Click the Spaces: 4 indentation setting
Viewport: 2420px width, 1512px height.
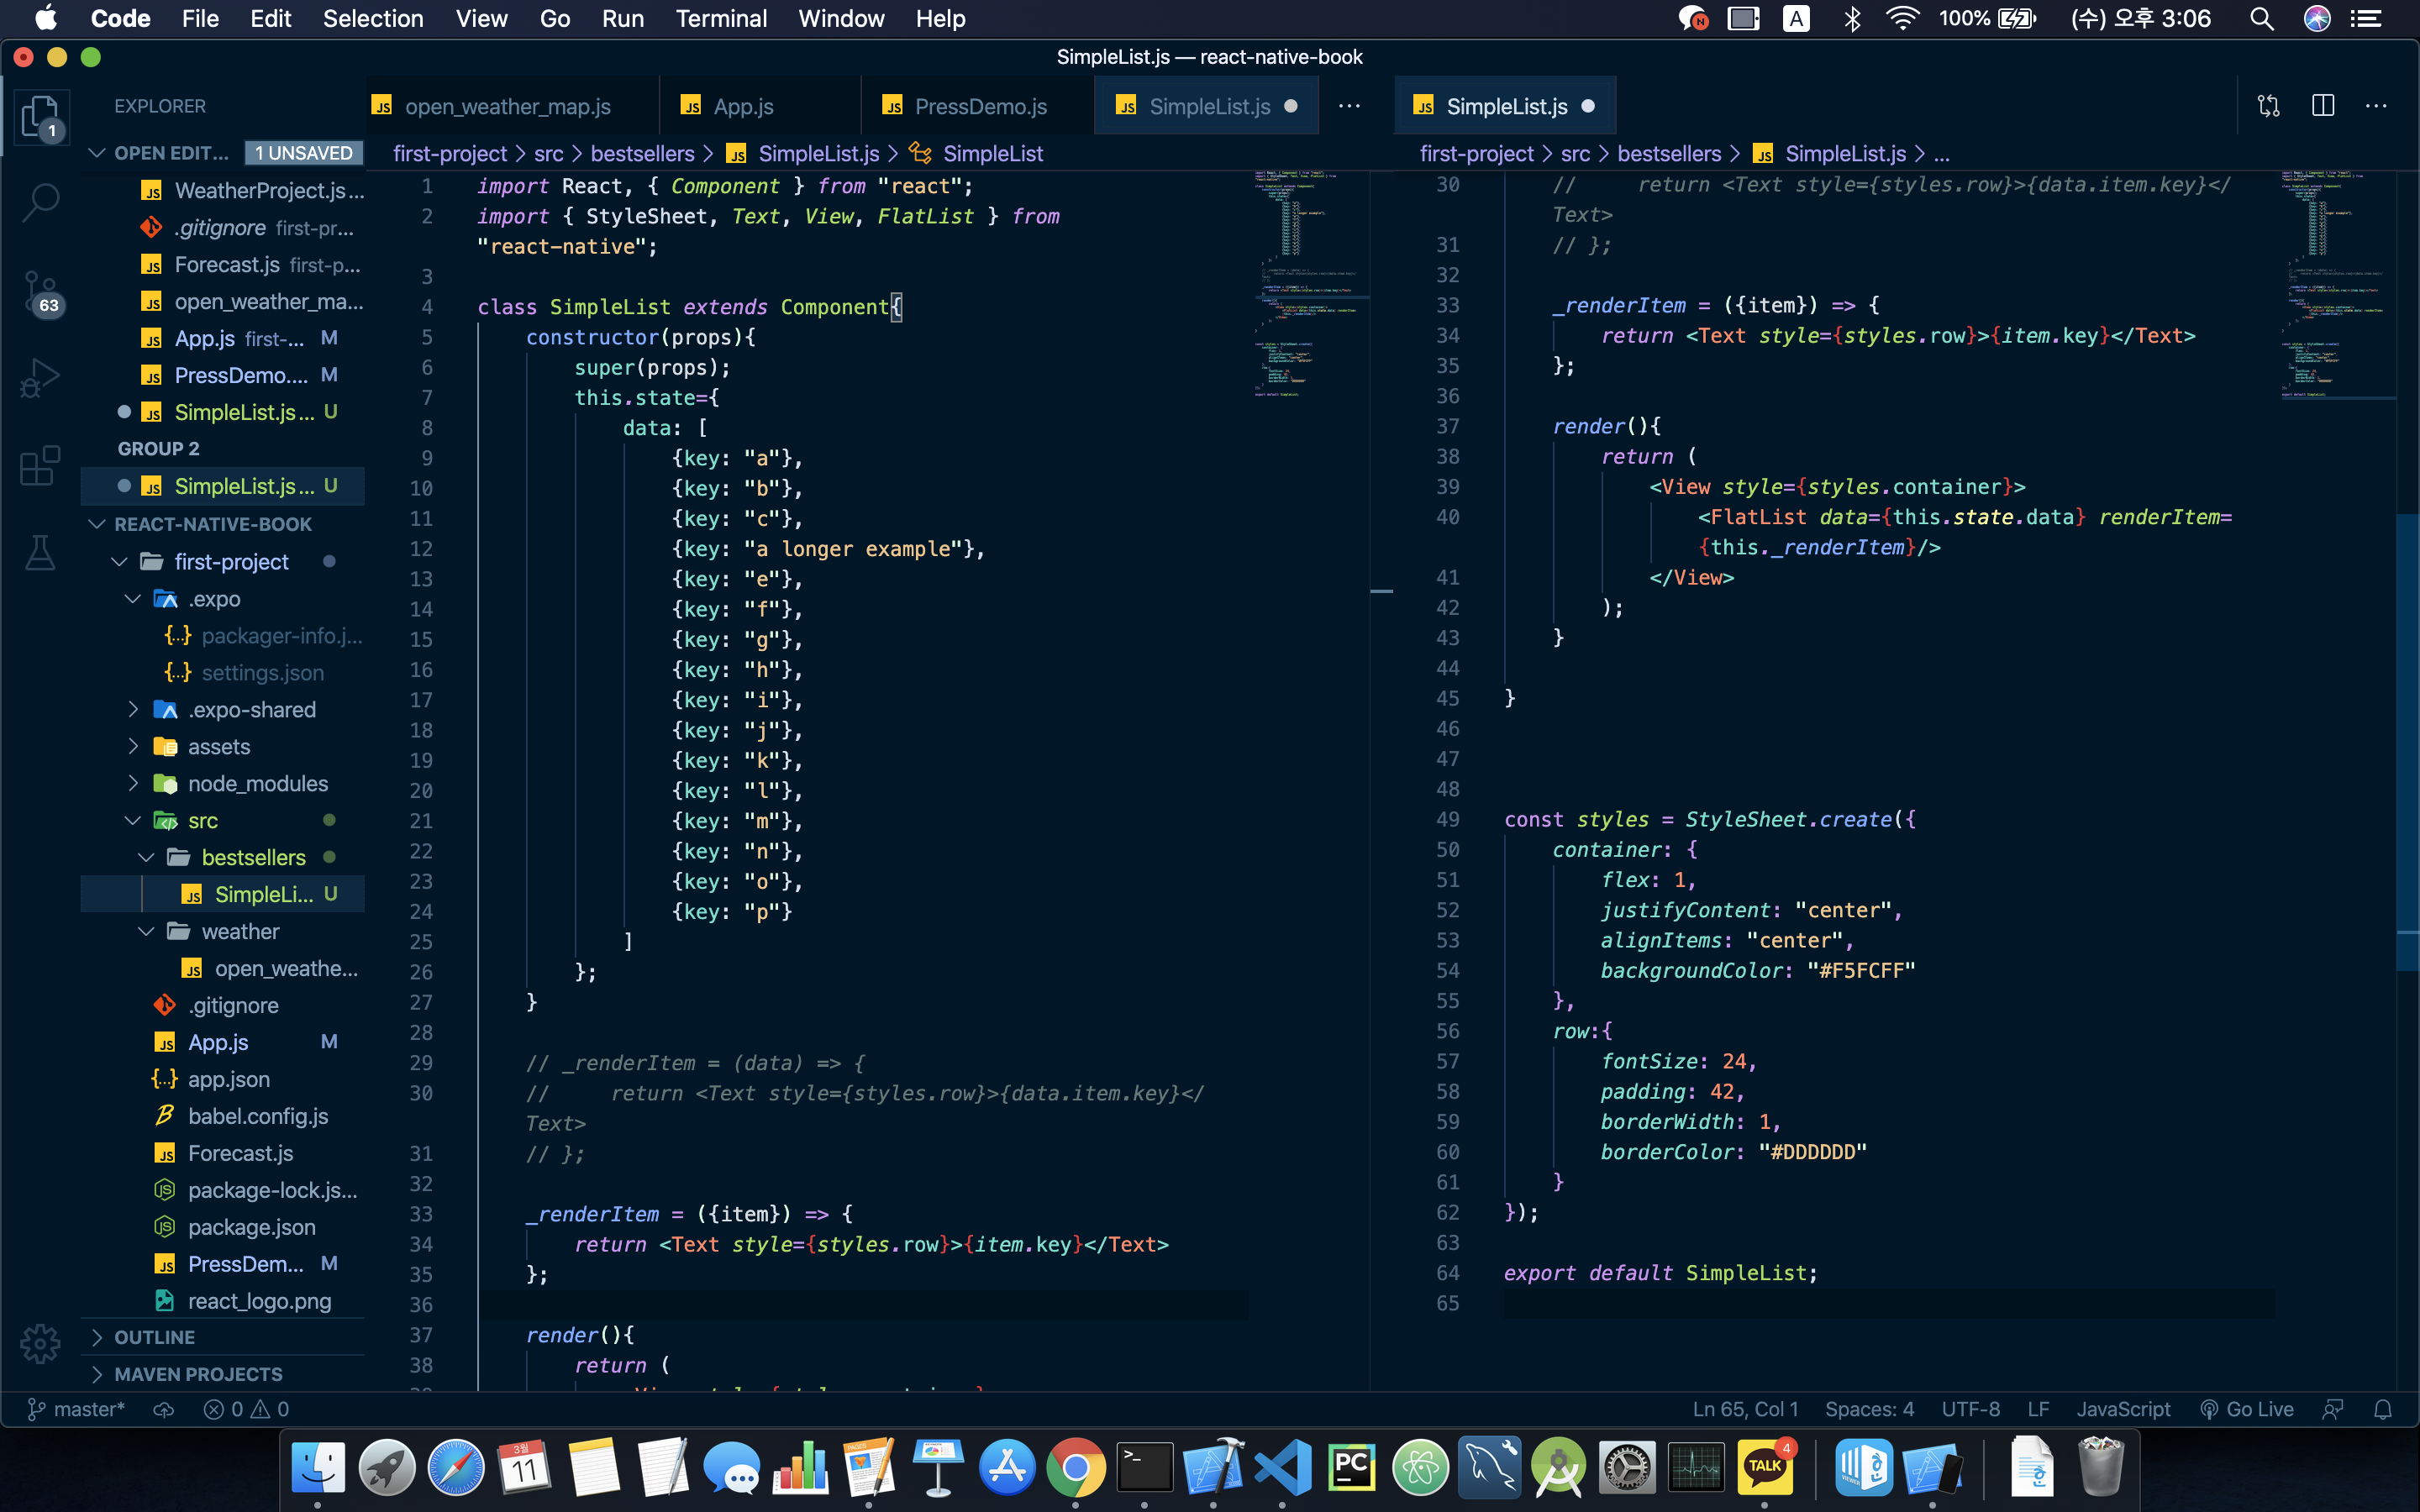pos(1868,1409)
